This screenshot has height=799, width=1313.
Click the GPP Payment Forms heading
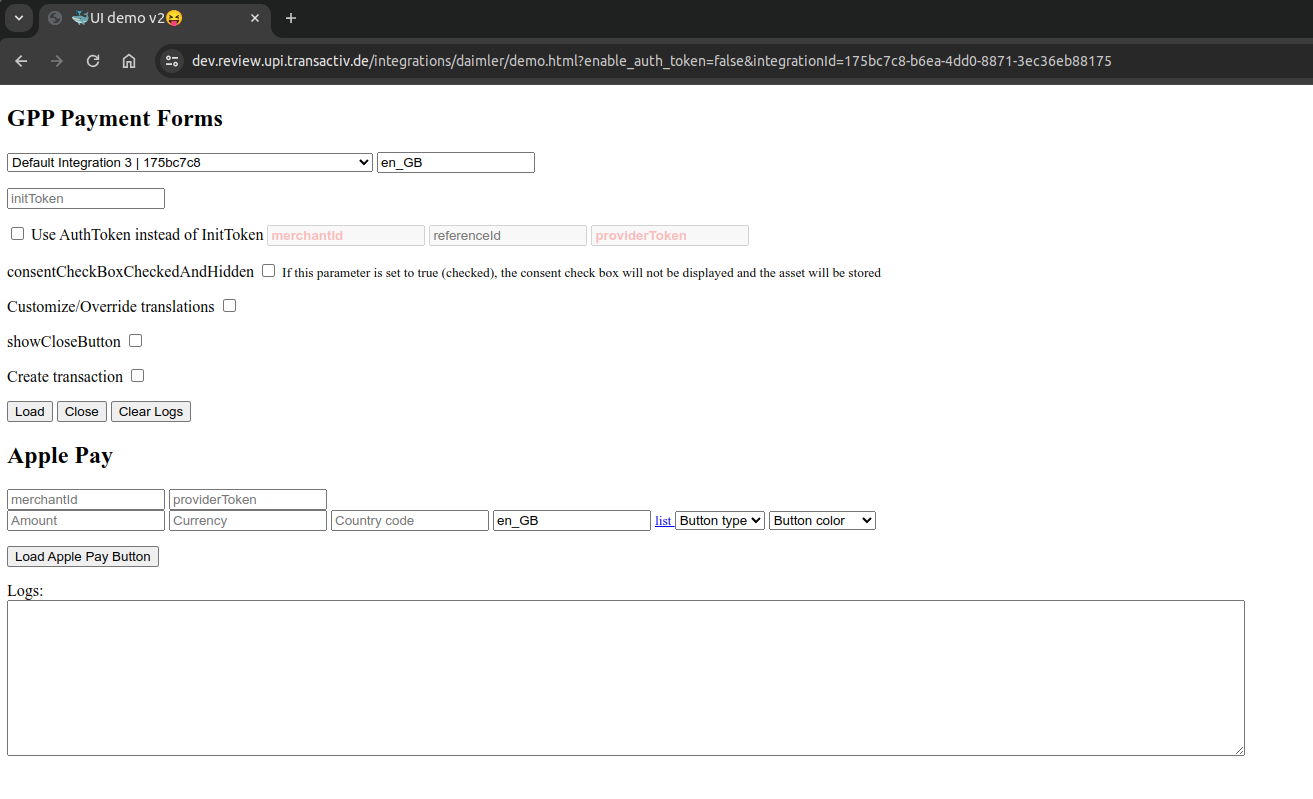(115, 118)
